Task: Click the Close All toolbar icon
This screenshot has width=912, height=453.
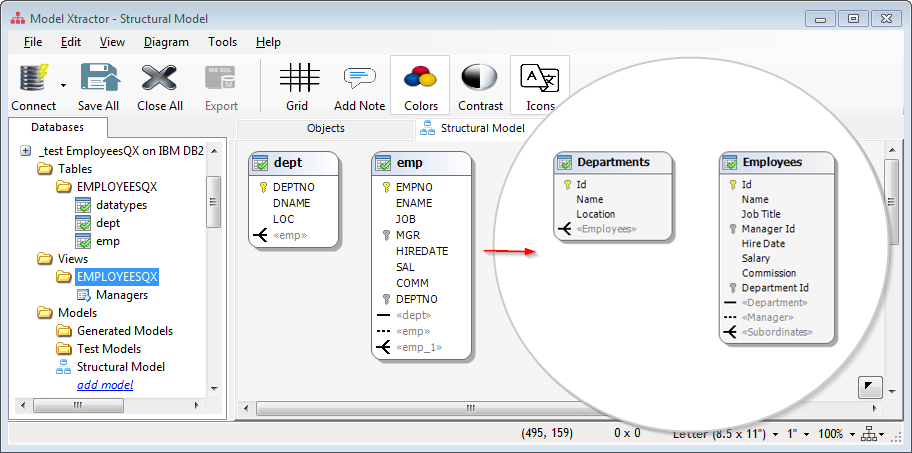Action: click(x=159, y=79)
